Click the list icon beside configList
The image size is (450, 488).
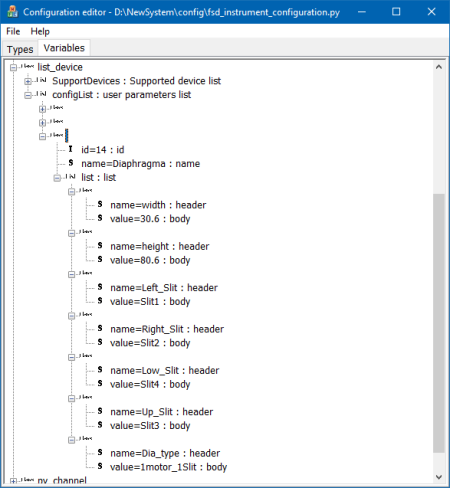tap(42, 94)
